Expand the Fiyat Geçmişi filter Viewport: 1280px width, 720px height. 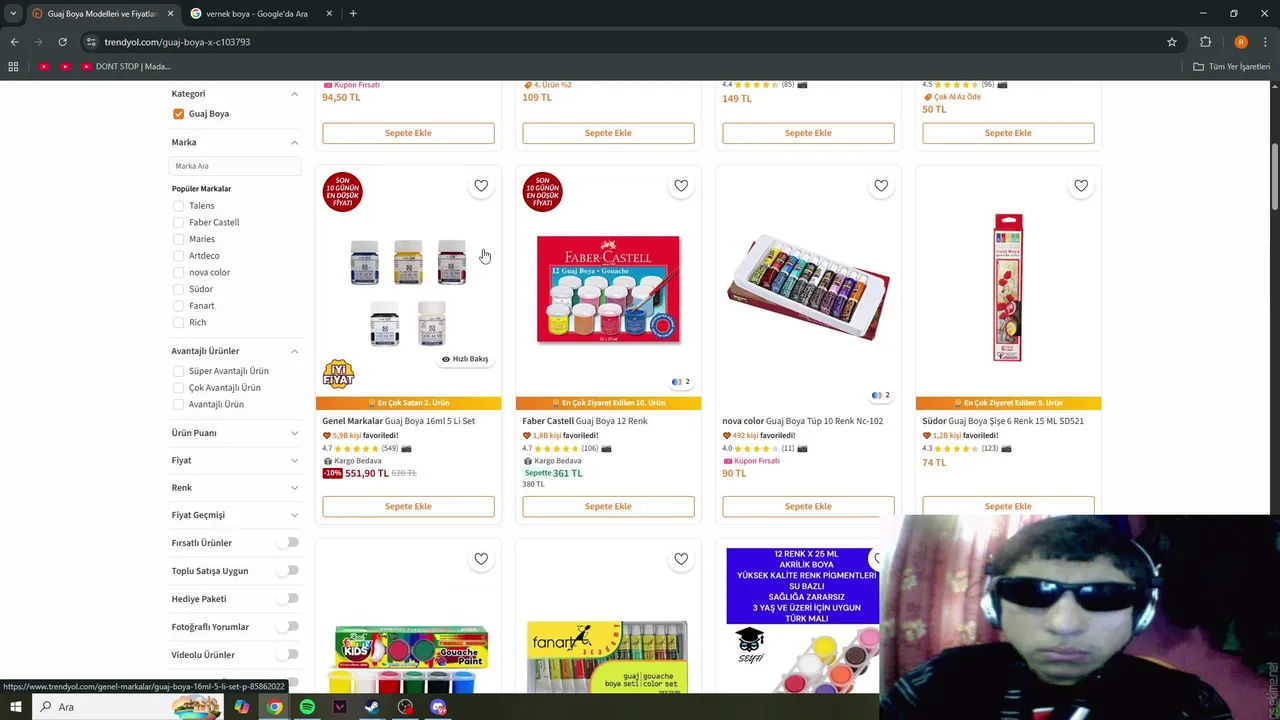point(294,515)
